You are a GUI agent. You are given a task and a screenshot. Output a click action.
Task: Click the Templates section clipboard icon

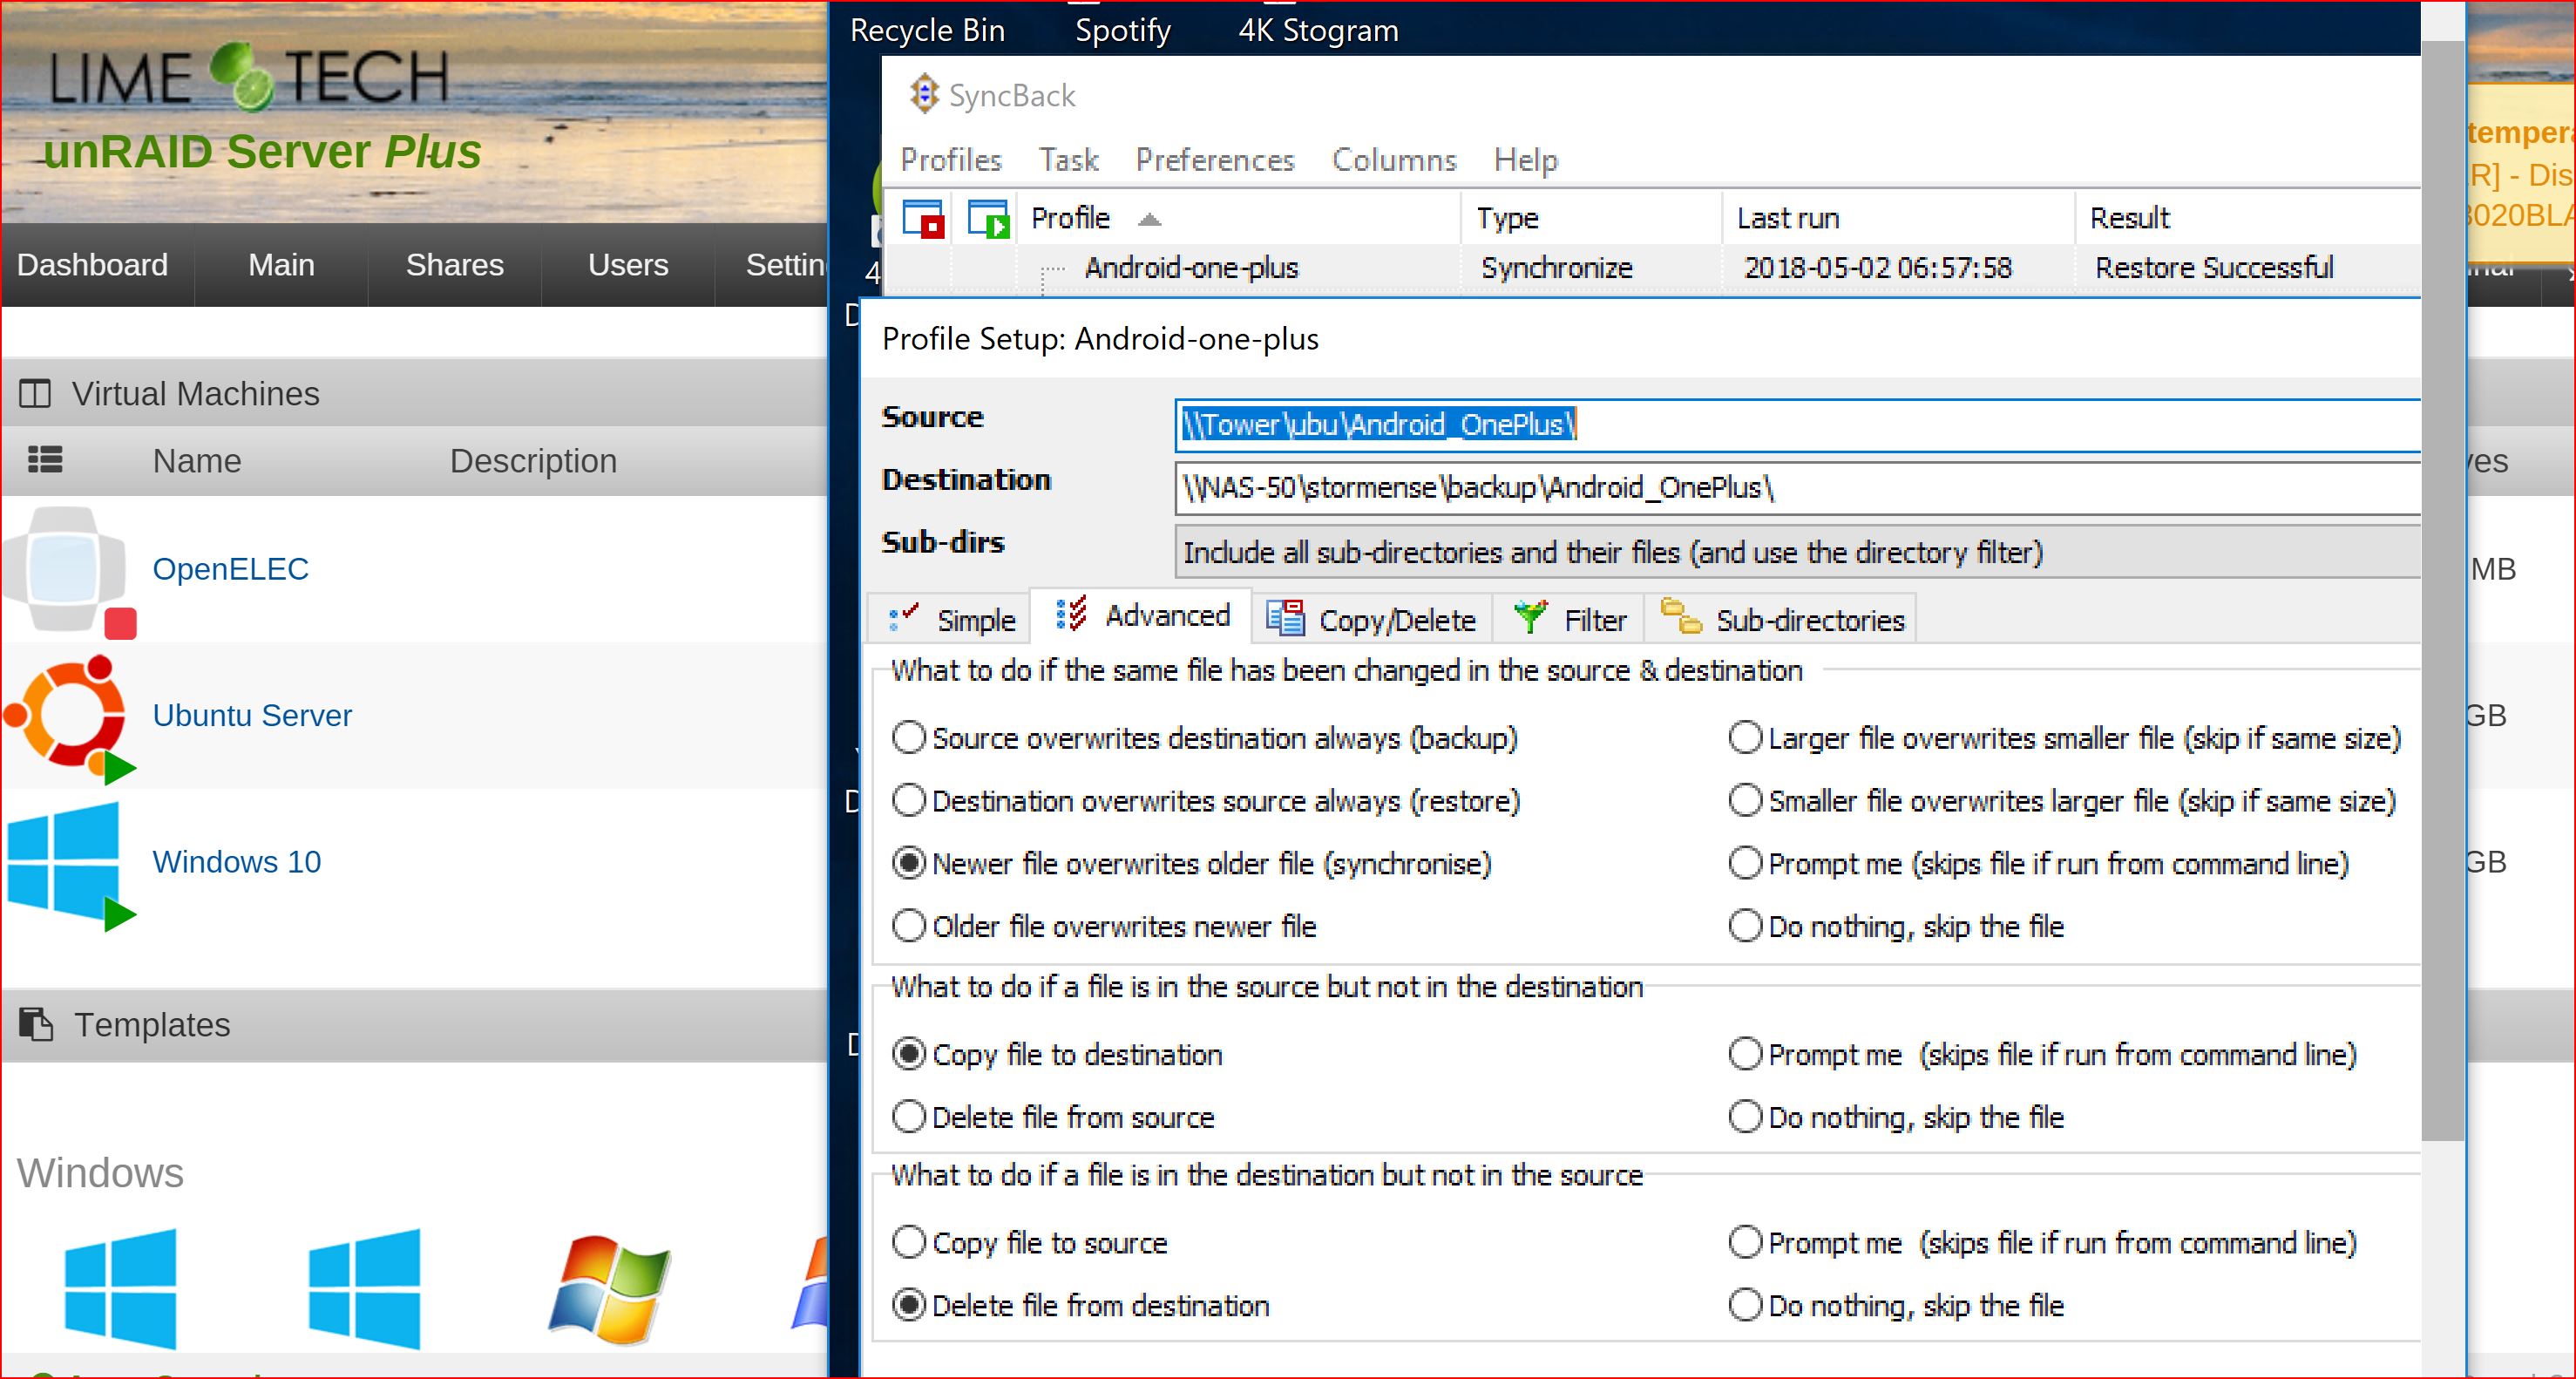36,1023
